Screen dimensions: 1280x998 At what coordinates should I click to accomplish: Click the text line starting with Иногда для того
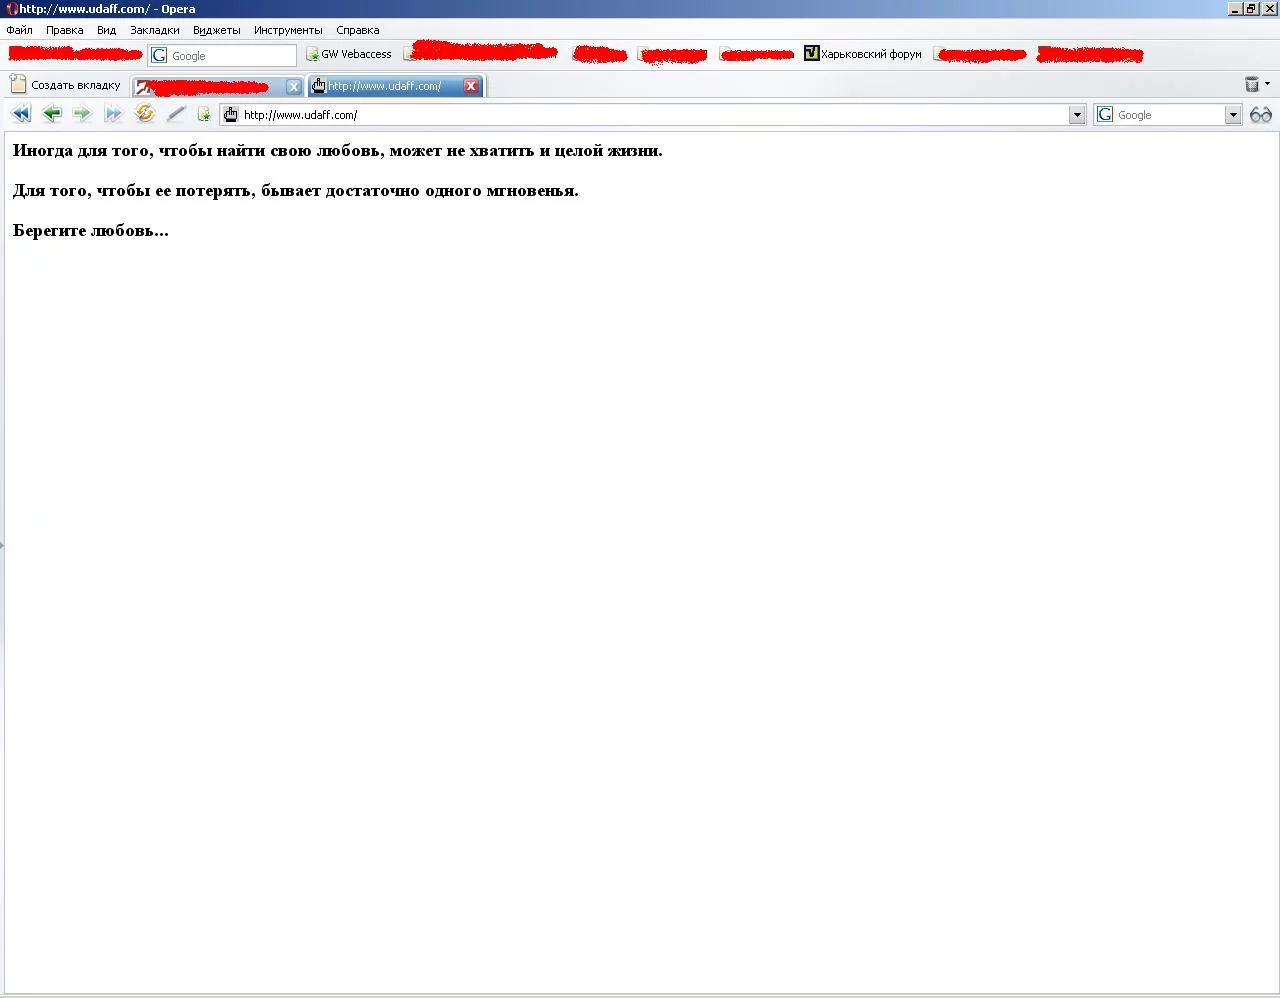[338, 151]
